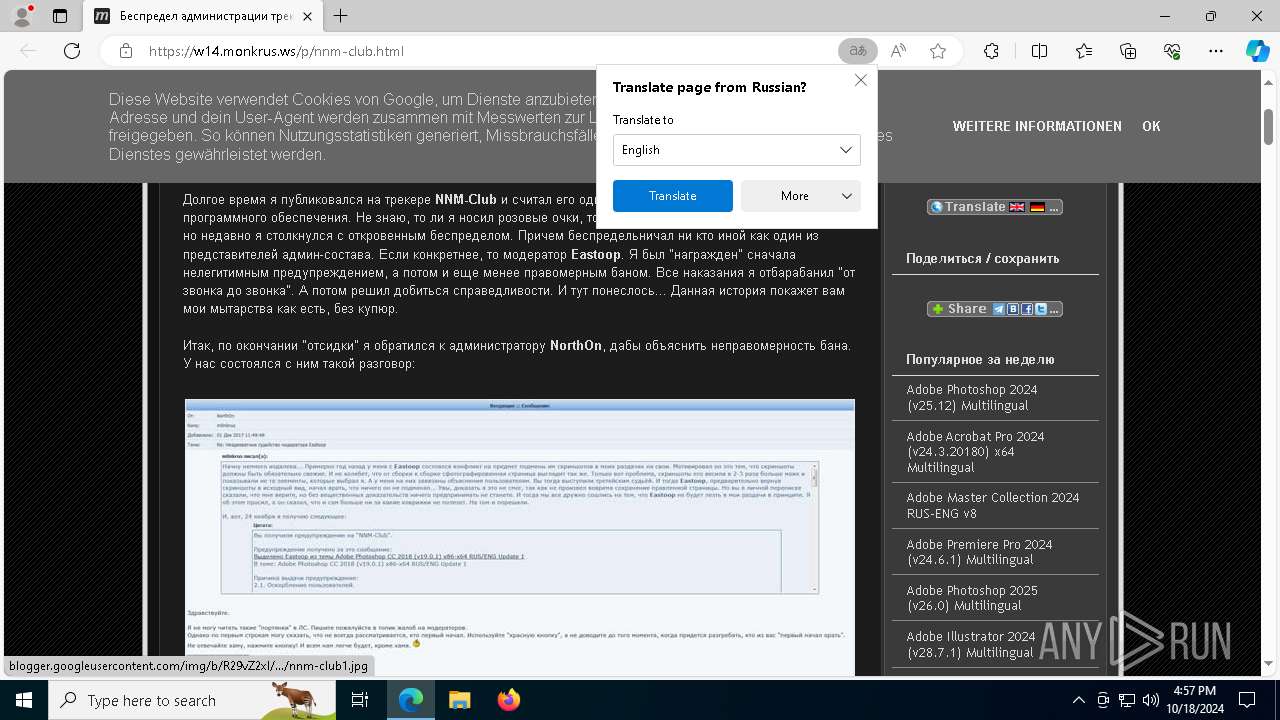1280x720 pixels.
Task: Select German flag in Translate widget
Action: point(1037,207)
